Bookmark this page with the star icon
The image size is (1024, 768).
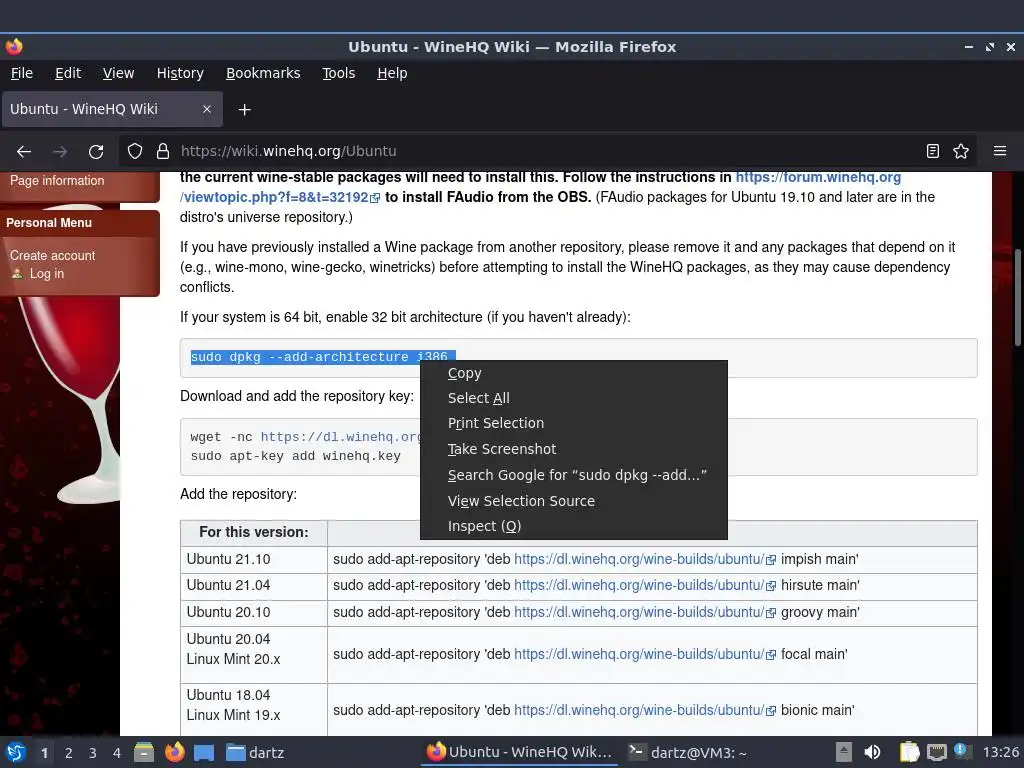click(x=961, y=152)
